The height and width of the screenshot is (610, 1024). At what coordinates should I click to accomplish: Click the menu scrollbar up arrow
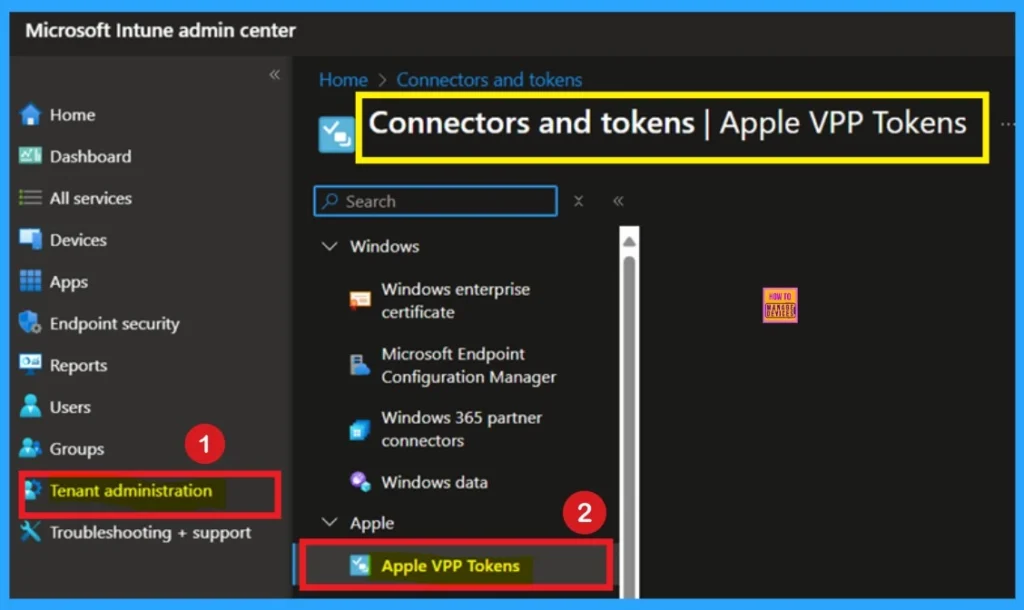pos(629,241)
